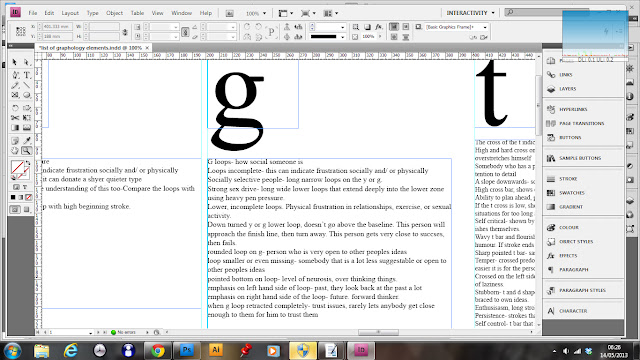
Task: Open the Swatches panel
Action: tap(572, 193)
